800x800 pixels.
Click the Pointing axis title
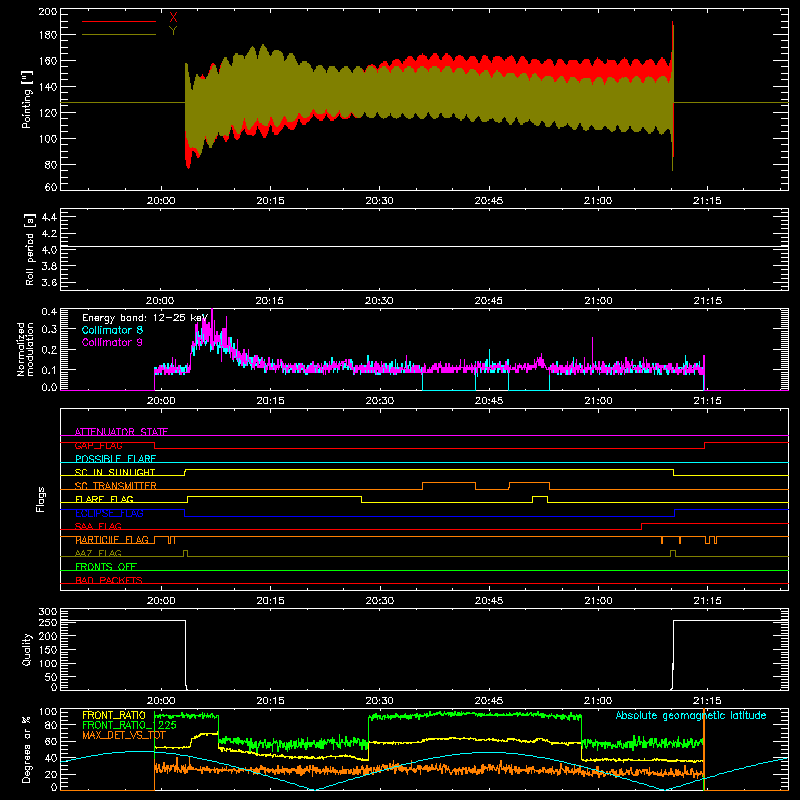coord(27,99)
